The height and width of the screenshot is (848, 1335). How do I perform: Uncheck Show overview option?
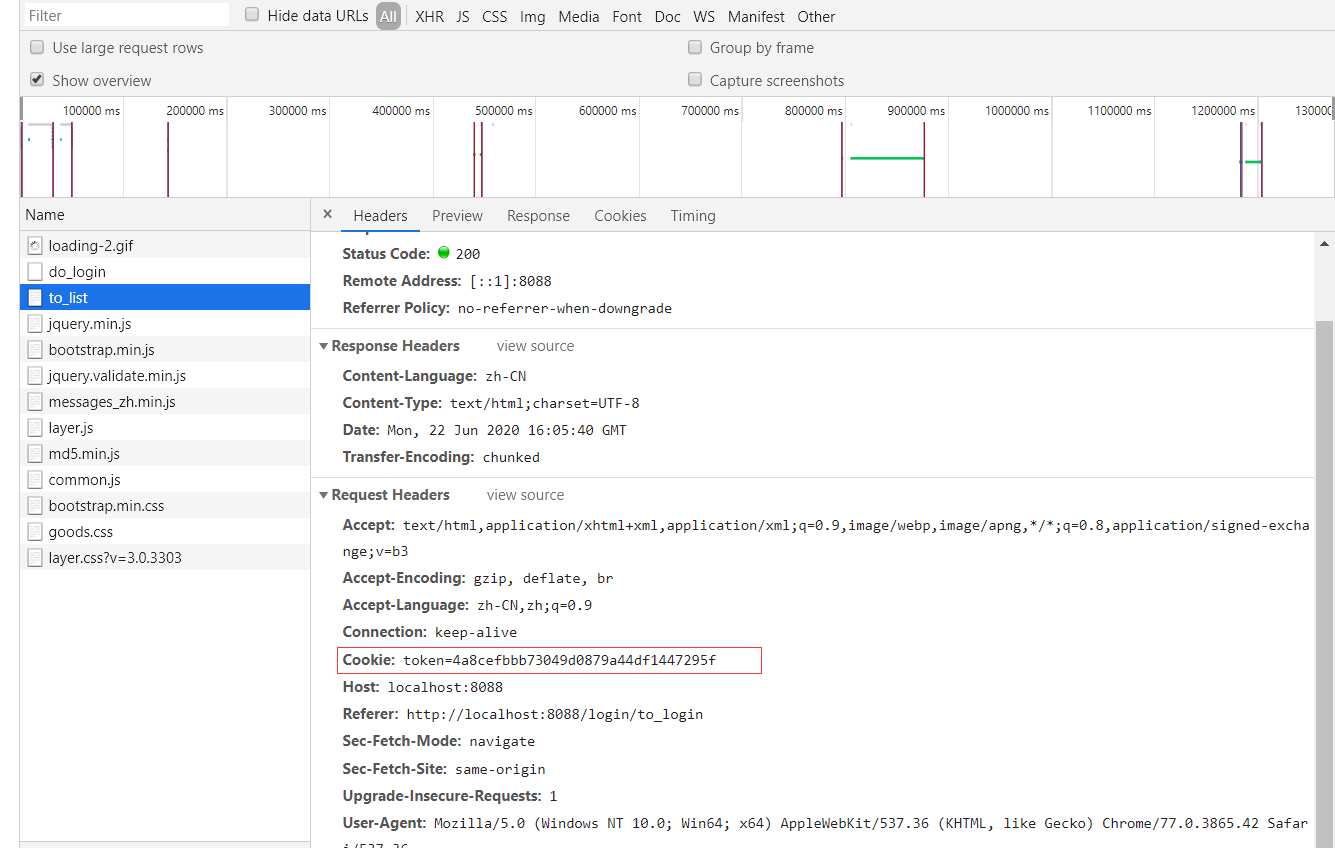coord(37,79)
